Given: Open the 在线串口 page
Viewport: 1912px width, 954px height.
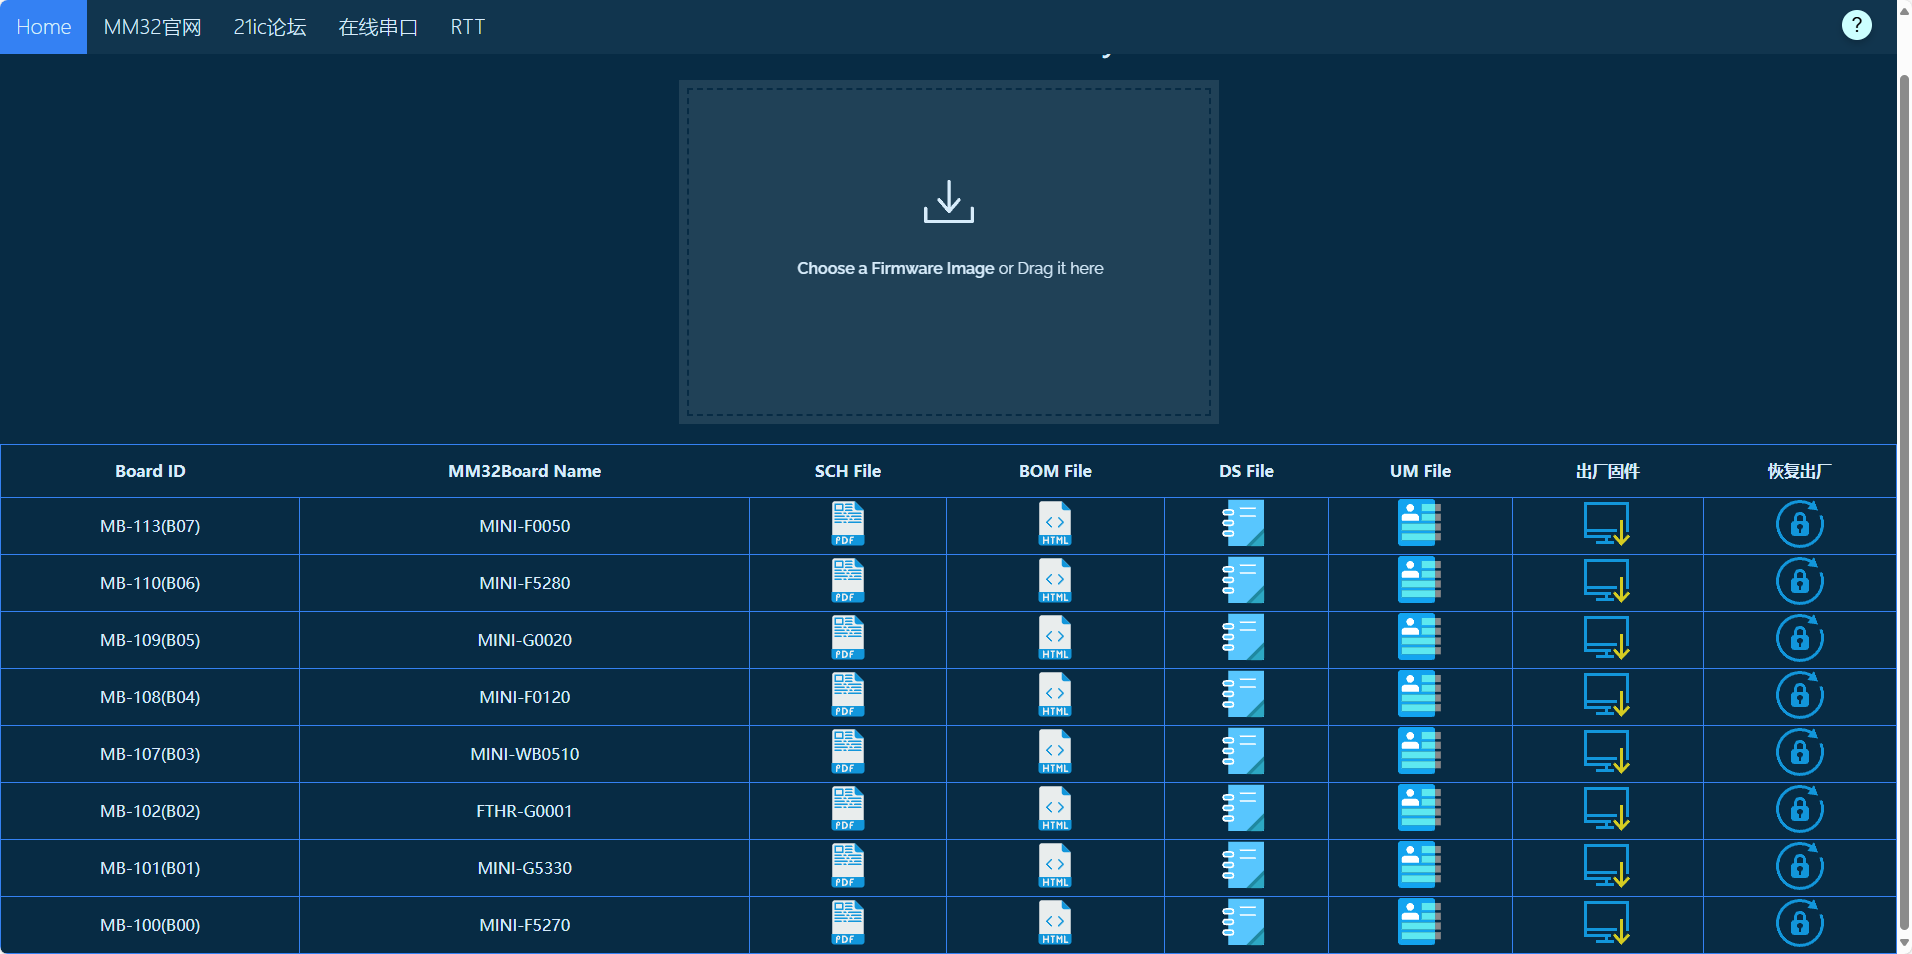Looking at the screenshot, I should (378, 27).
